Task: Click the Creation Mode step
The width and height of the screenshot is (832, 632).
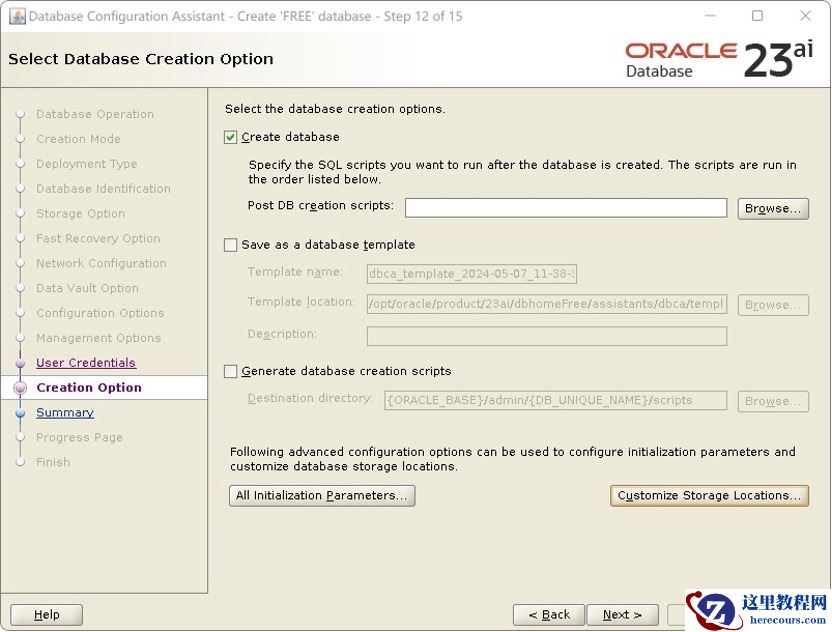Action: point(79,139)
